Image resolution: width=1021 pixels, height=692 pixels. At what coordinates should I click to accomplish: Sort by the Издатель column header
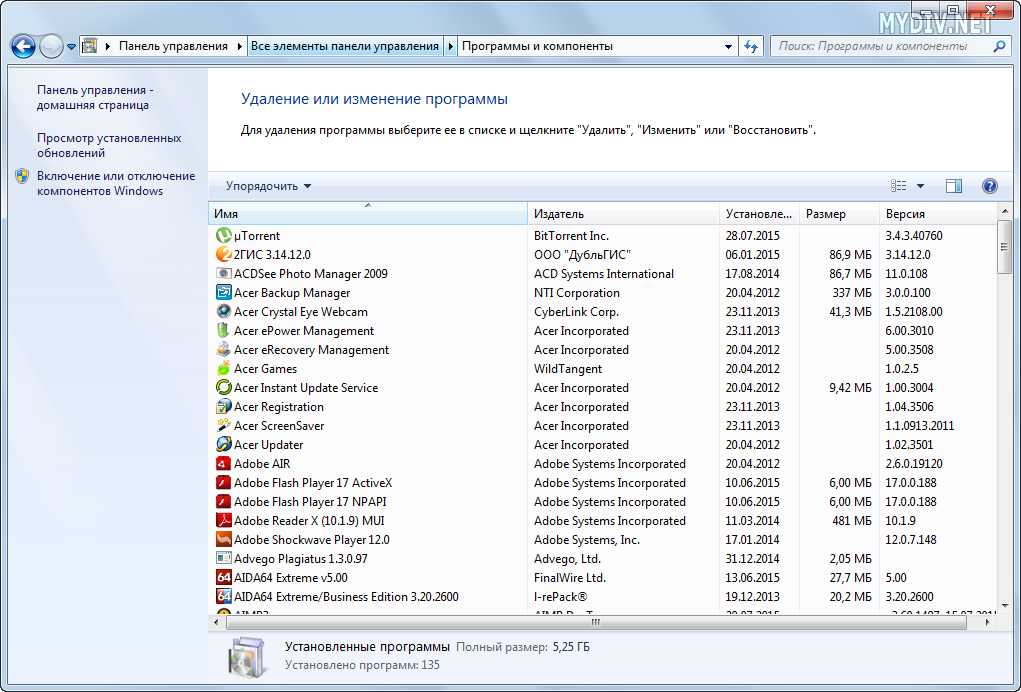point(559,214)
